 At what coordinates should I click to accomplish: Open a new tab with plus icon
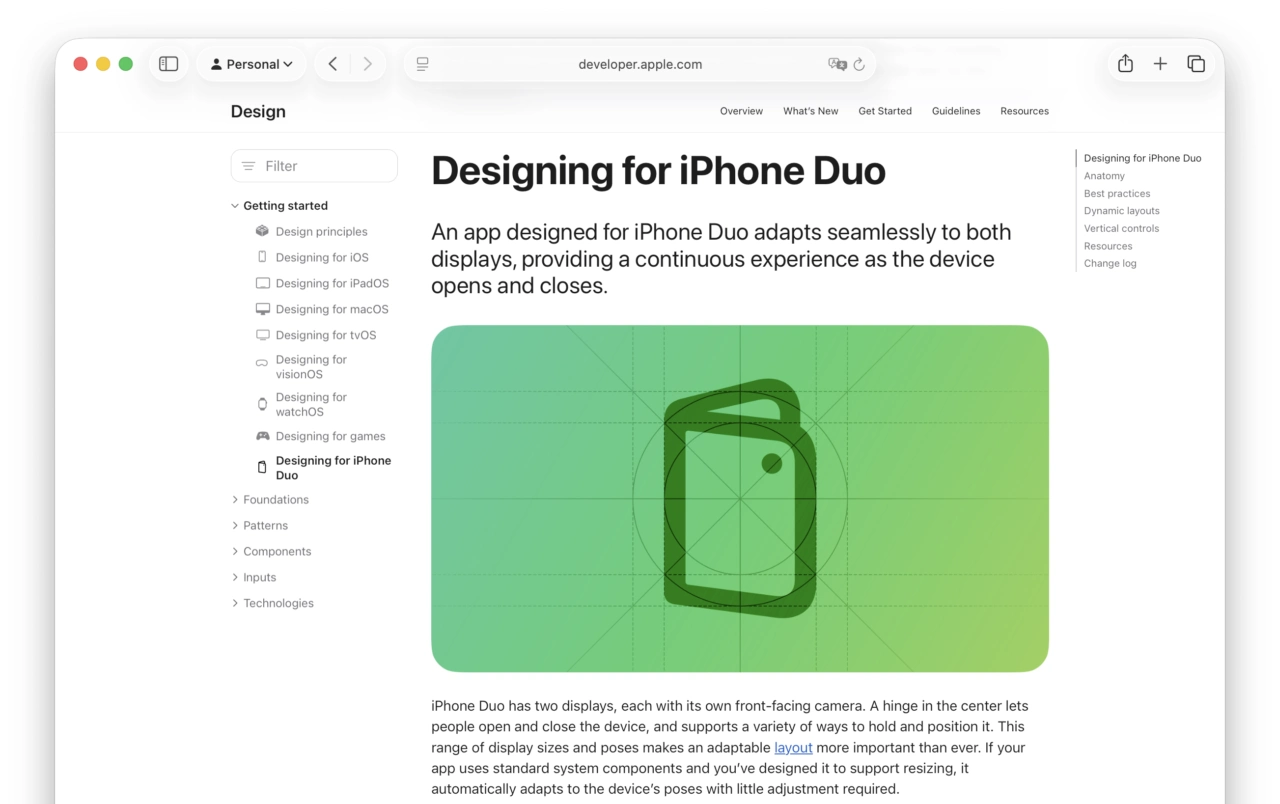coord(1160,64)
